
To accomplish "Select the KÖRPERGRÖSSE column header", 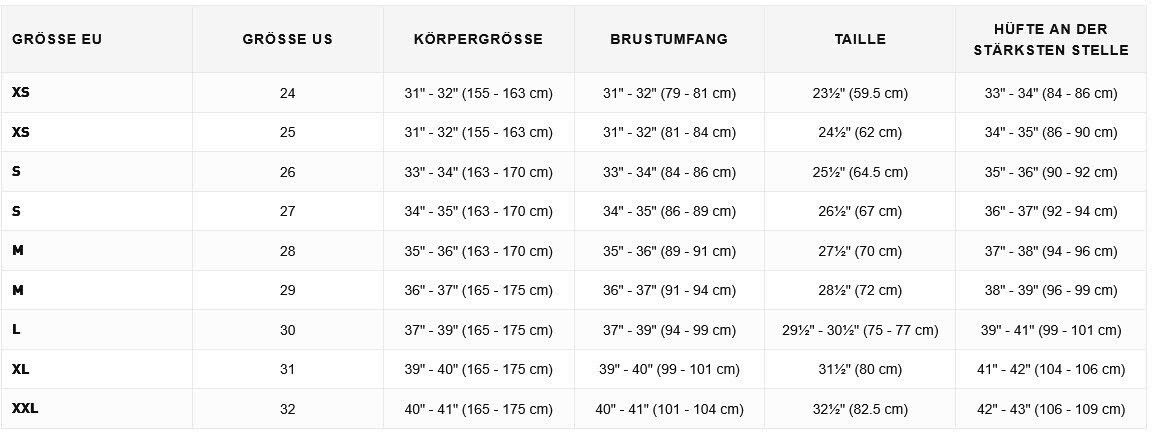I will click(478, 40).
